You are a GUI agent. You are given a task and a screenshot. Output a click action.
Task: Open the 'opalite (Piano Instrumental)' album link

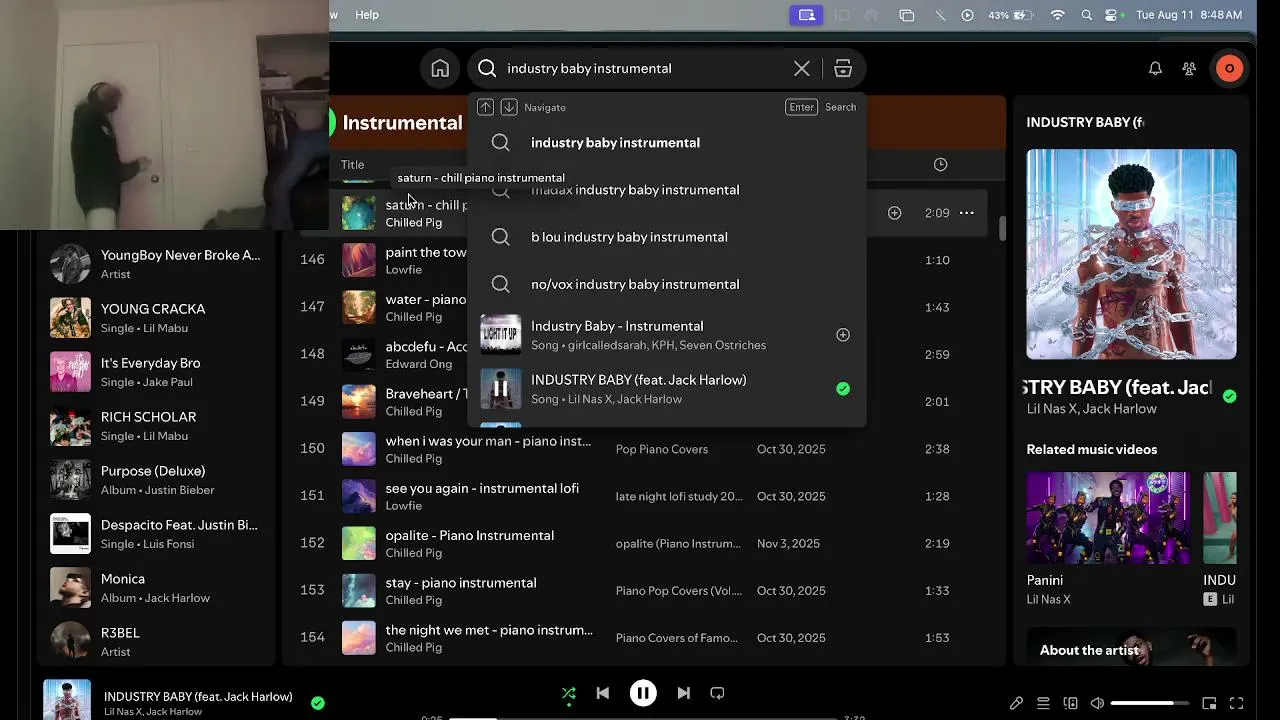coord(678,543)
